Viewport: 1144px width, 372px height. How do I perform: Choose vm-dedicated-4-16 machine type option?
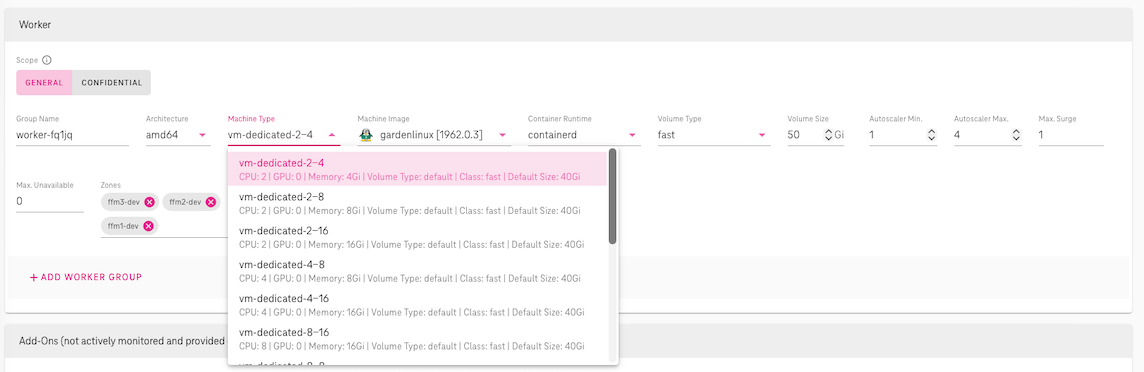(417, 305)
